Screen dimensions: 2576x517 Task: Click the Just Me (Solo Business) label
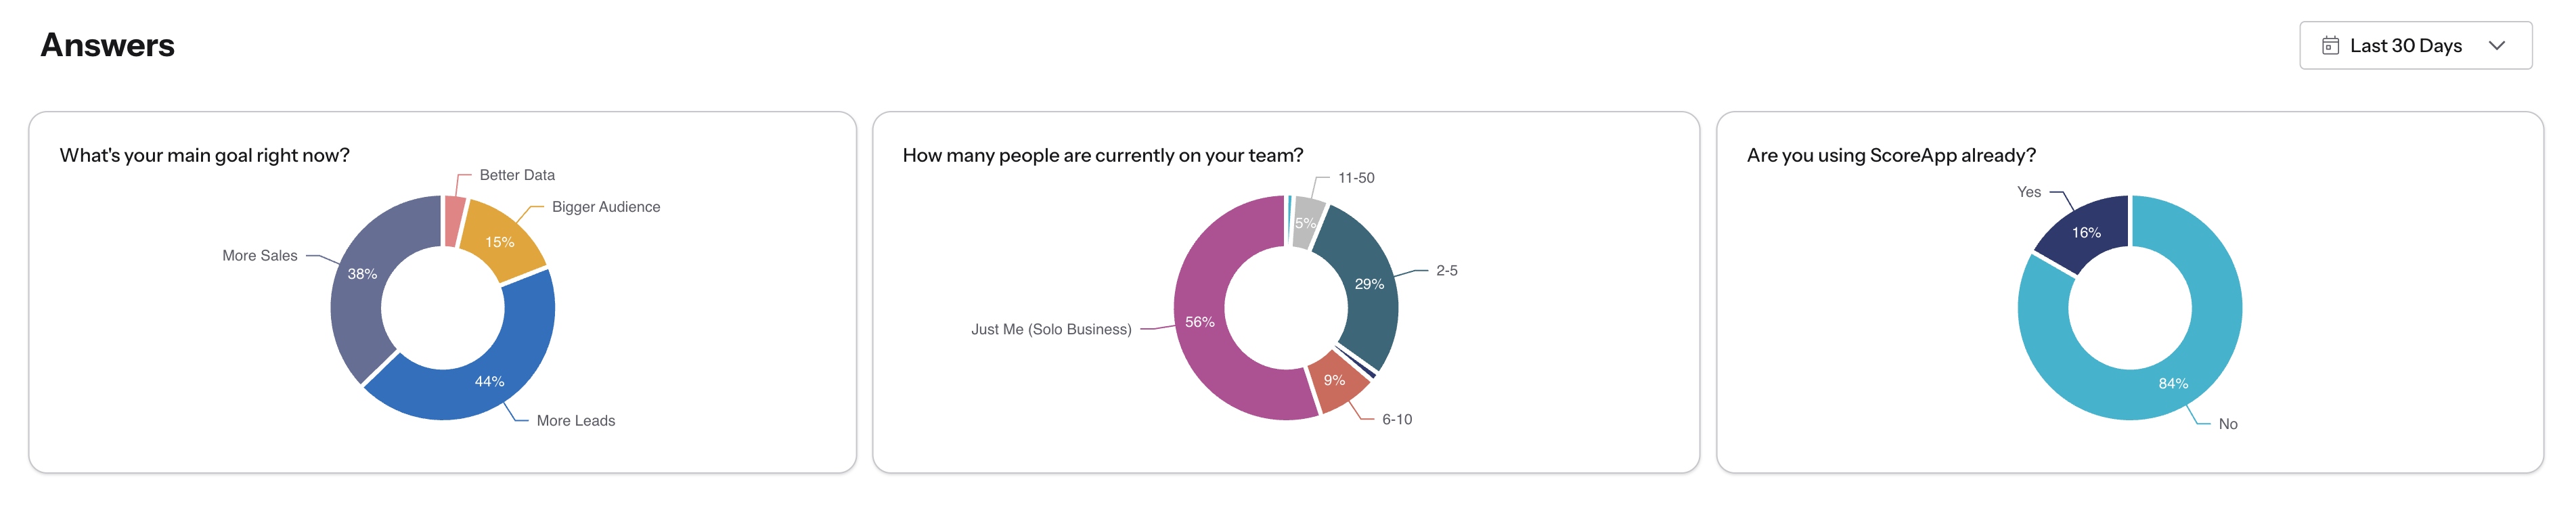click(x=1050, y=329)
